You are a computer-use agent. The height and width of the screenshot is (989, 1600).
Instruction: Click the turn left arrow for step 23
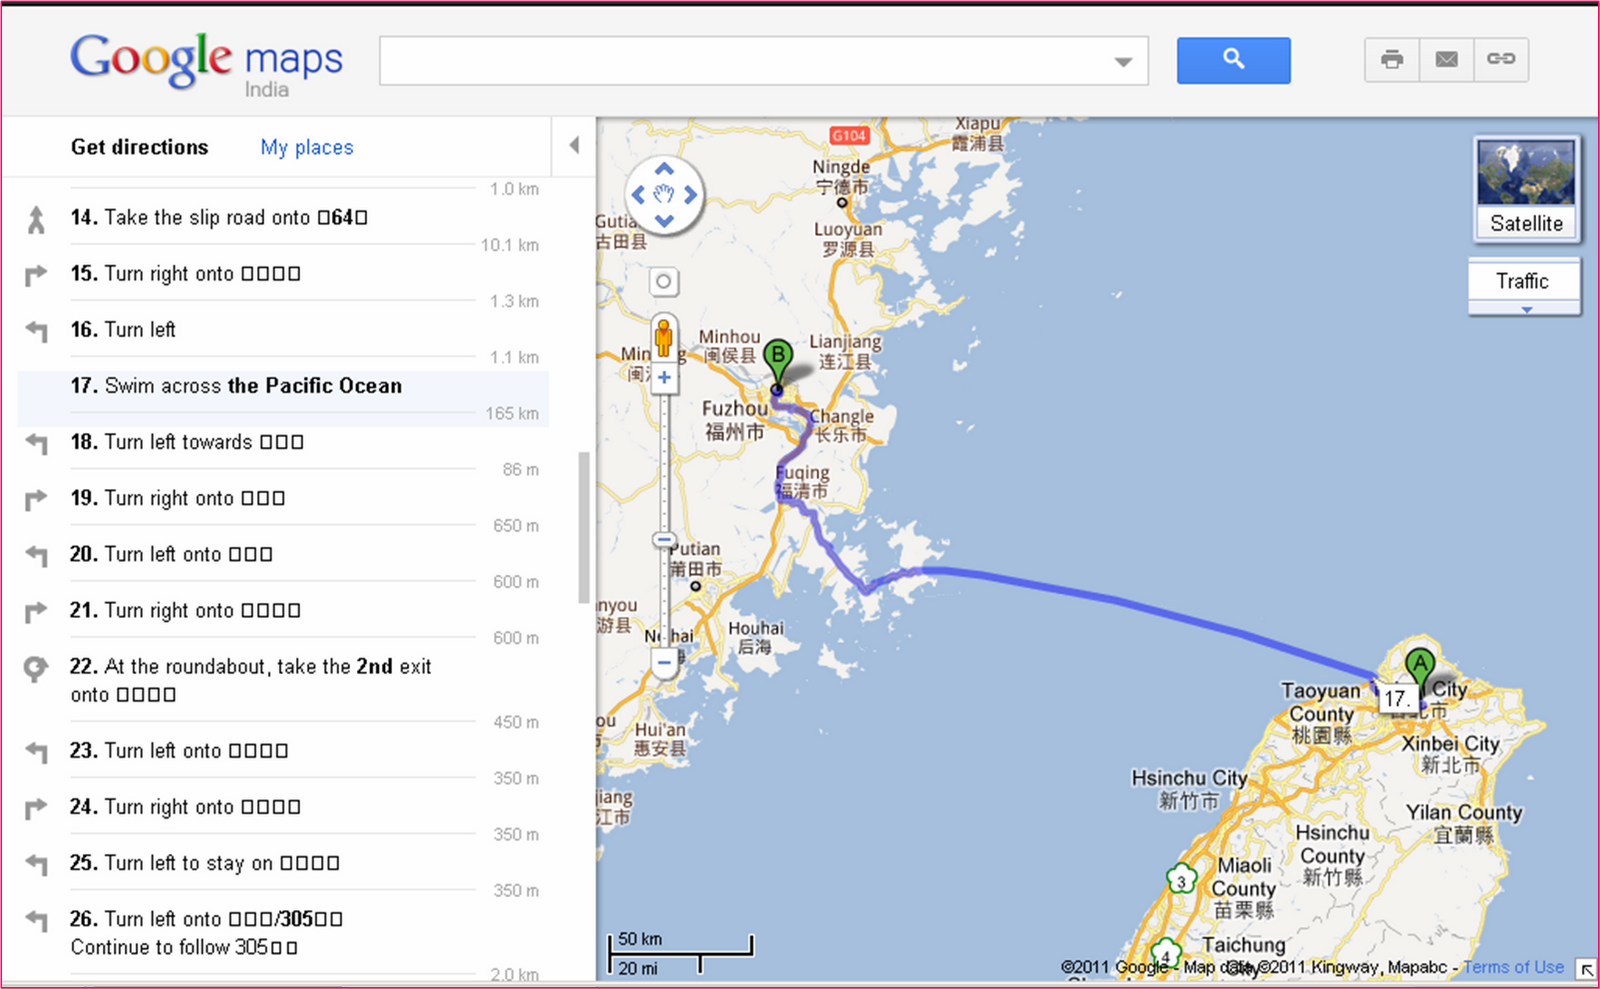click(x=36, y=751)
